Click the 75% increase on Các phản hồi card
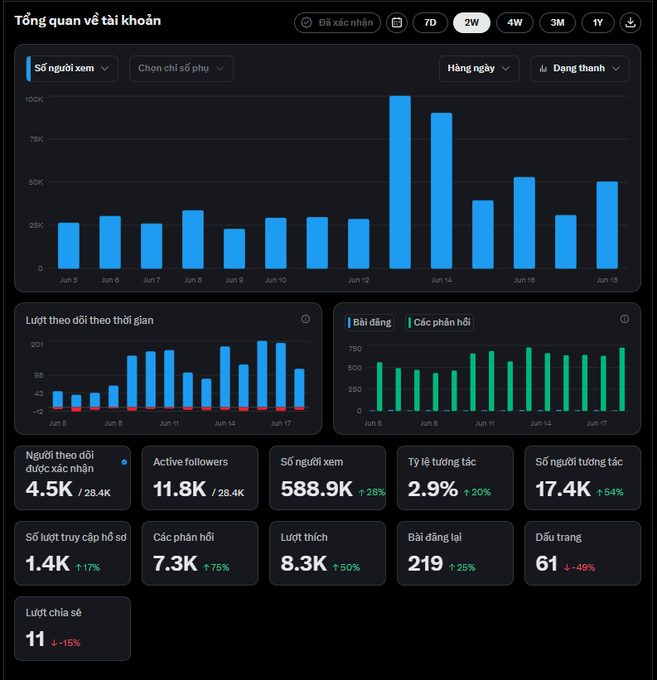Screen dimensions: 657x680 point(216,568)
